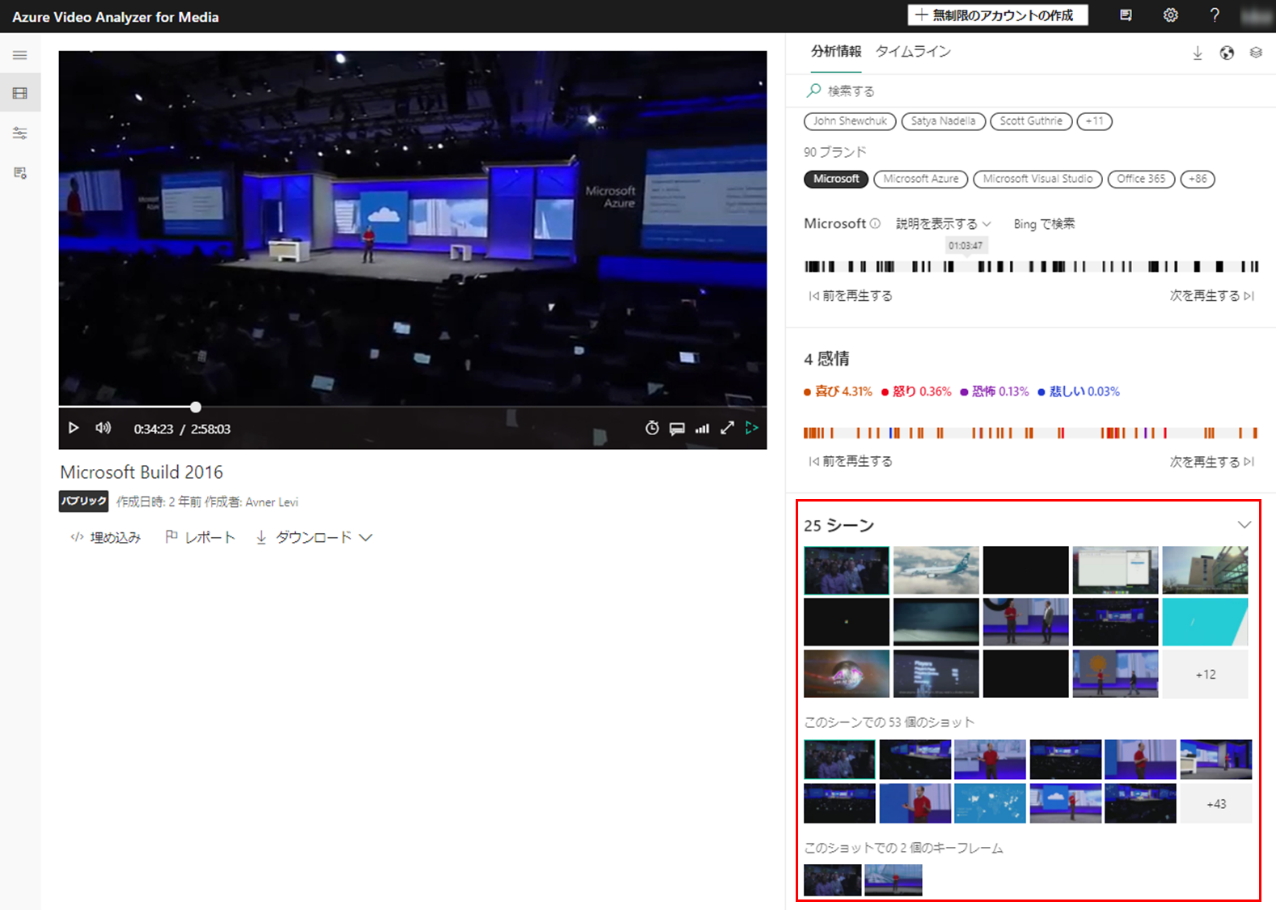Mute the video via the speaker icon
The height and width of the screenshot is (910, 1276).
click(x=103, y=428)
